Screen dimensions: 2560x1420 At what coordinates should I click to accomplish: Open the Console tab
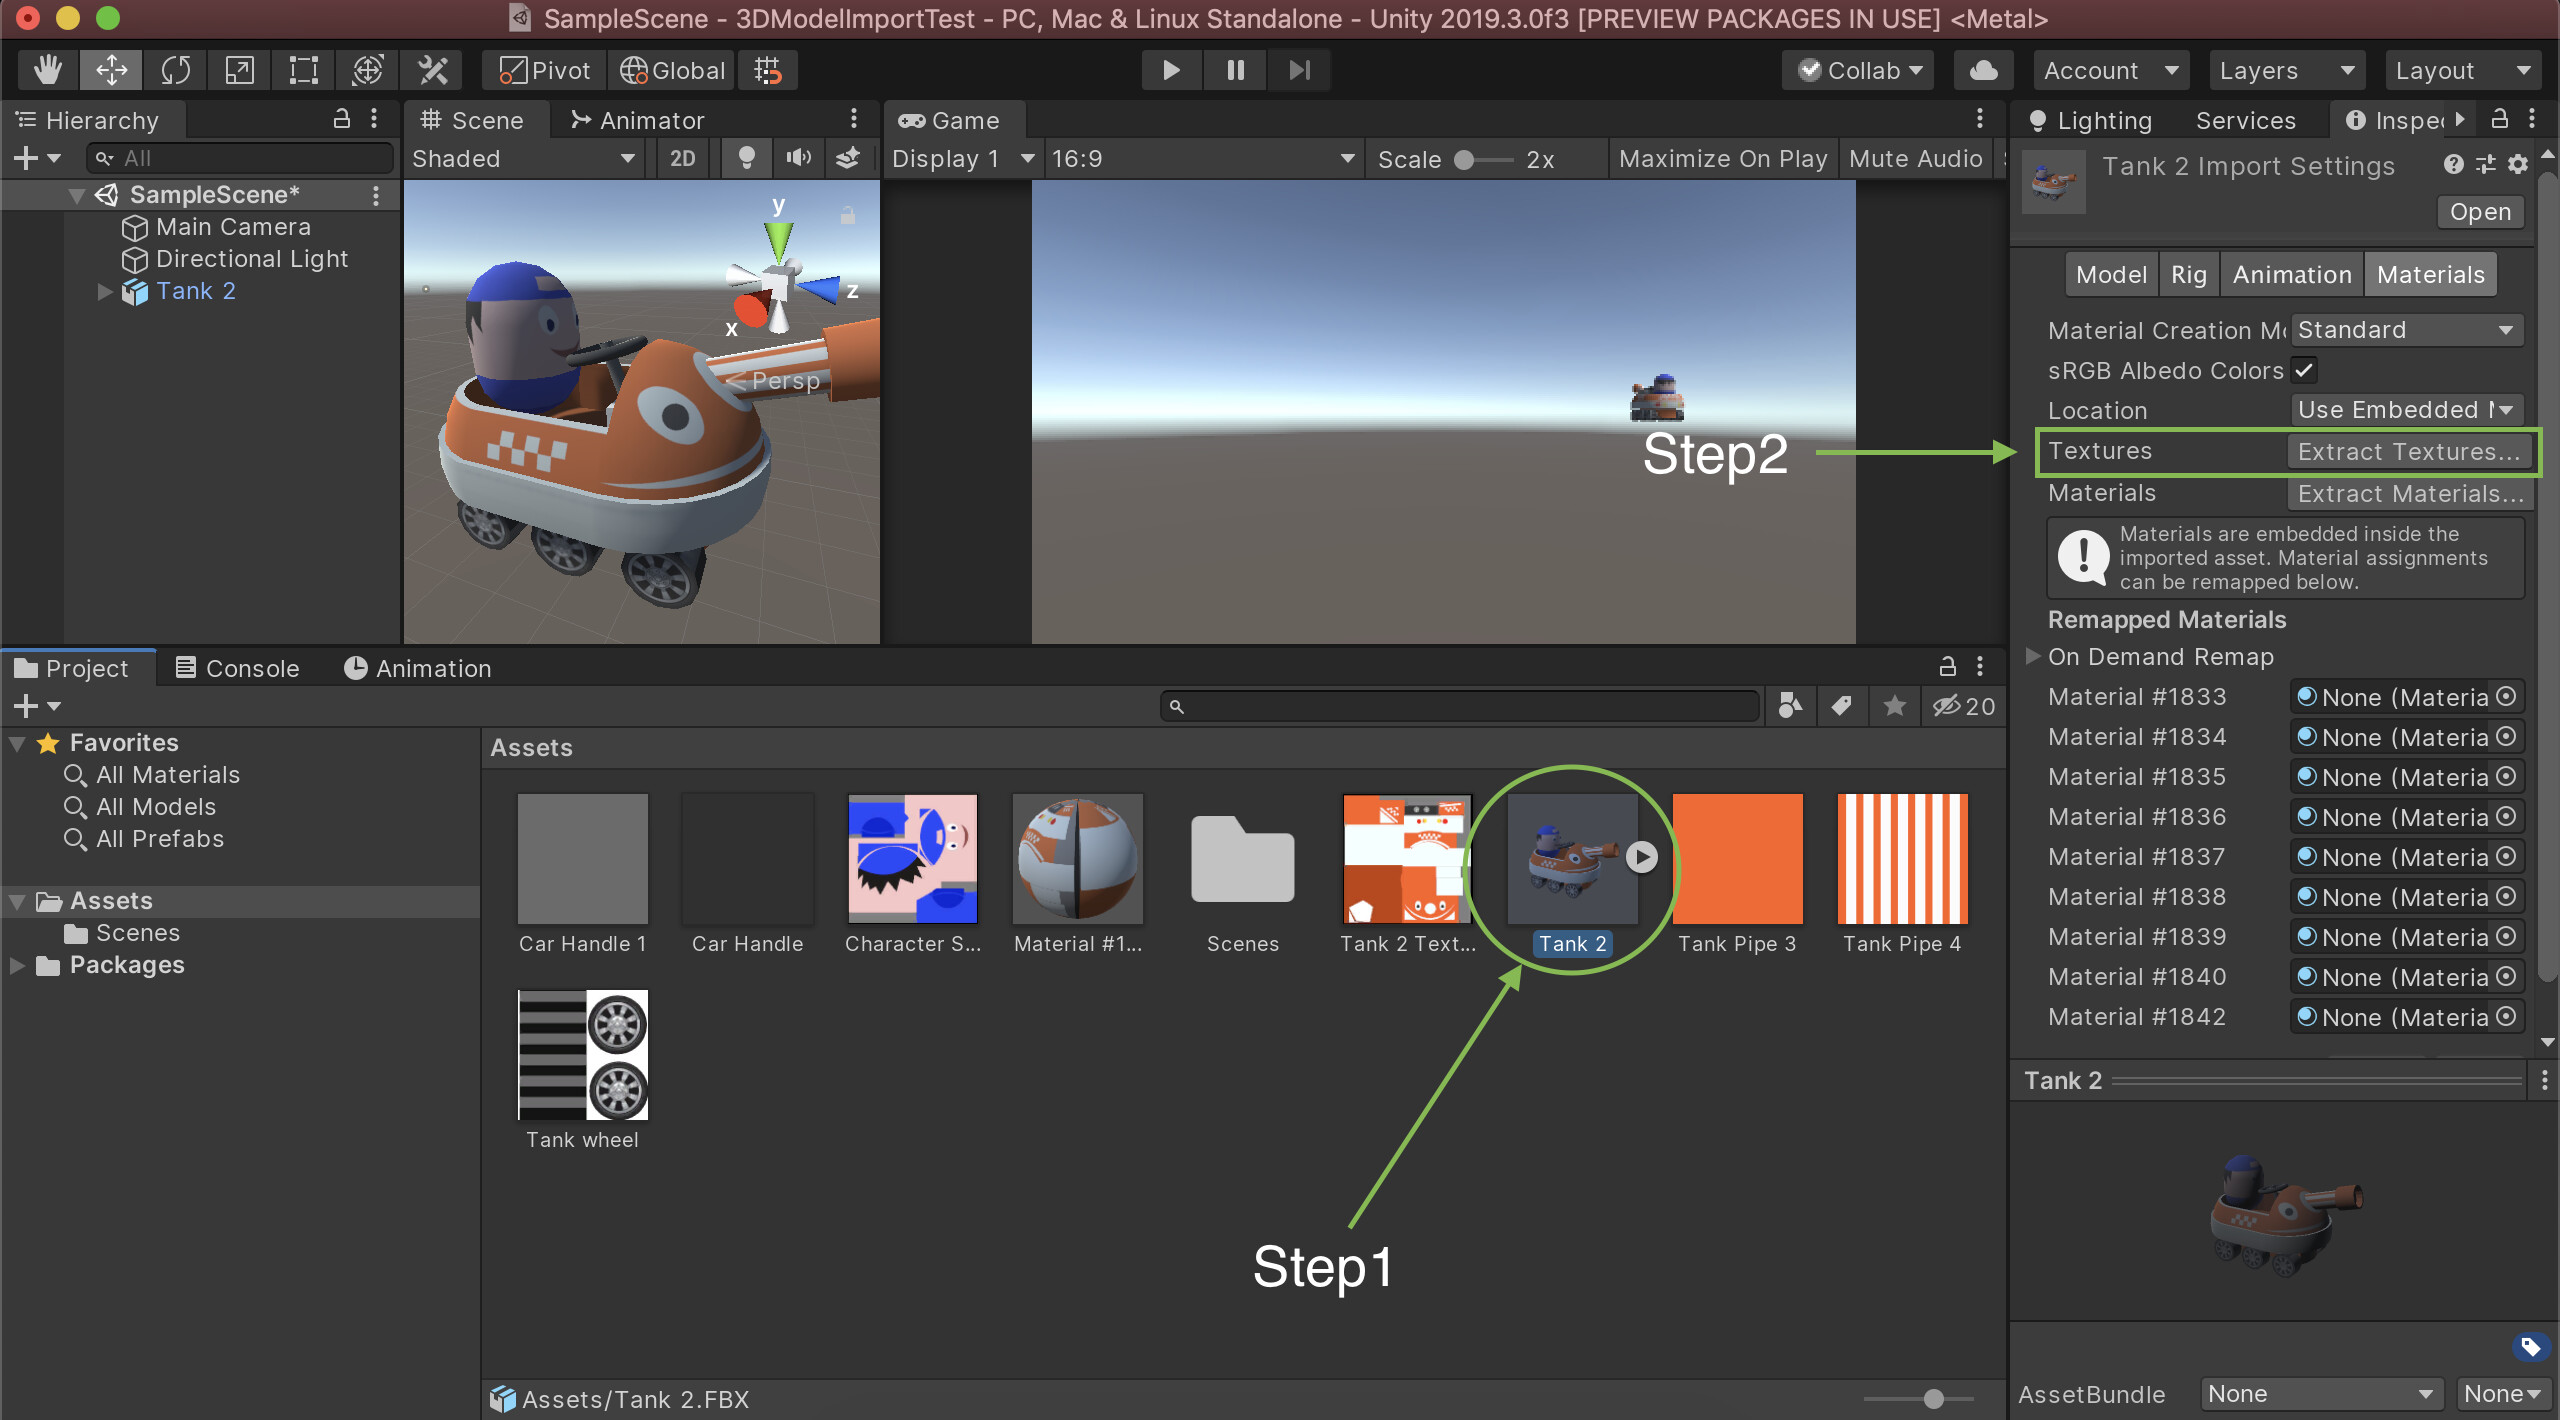click(238, 668)
